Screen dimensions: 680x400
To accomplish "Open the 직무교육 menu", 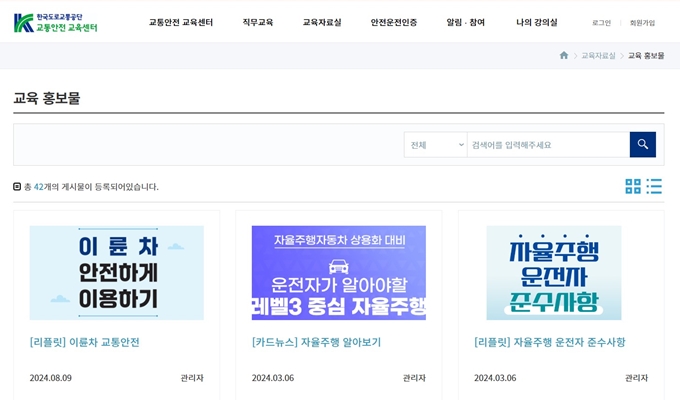I will tap(258, 22).
